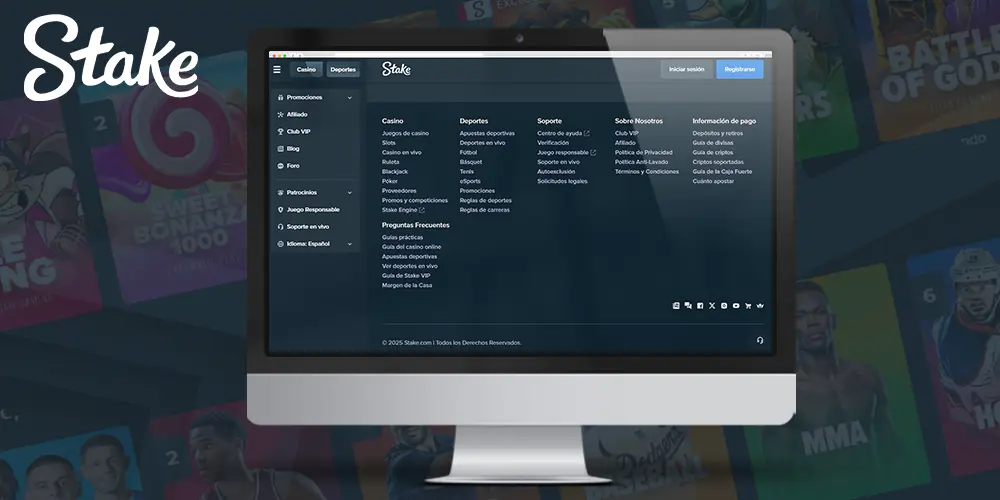The image size is (1000, 500).
Task: Open the Póker link
Action: click(390, 181)
